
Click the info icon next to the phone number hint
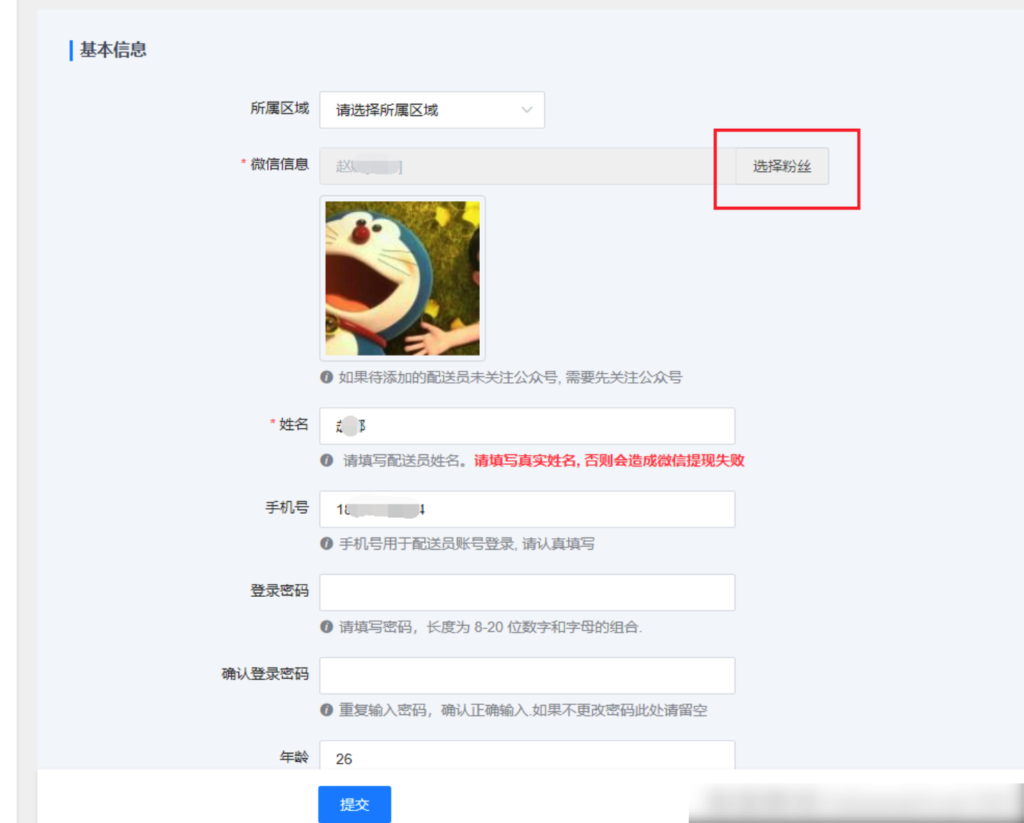click(x=325, y=544)
